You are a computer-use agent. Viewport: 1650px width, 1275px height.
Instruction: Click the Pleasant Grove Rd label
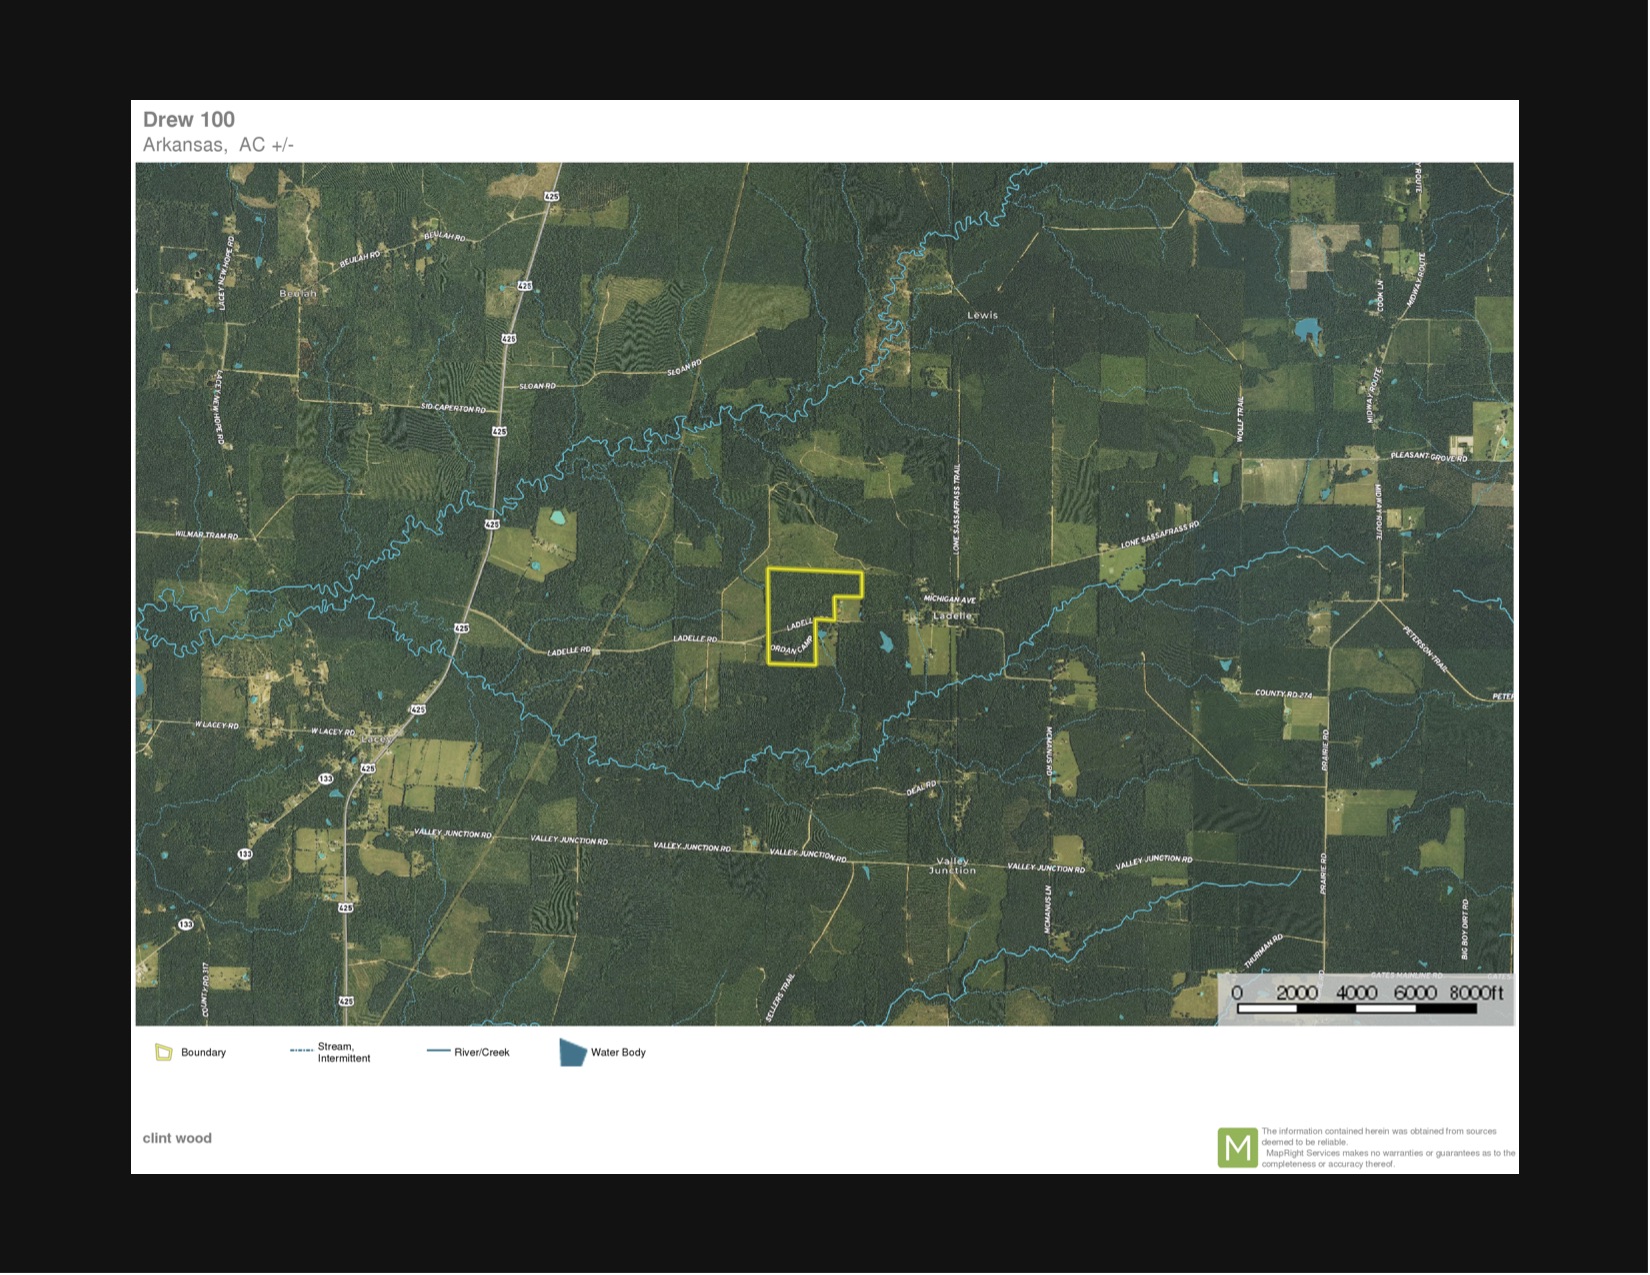[x=1428, y=457]
